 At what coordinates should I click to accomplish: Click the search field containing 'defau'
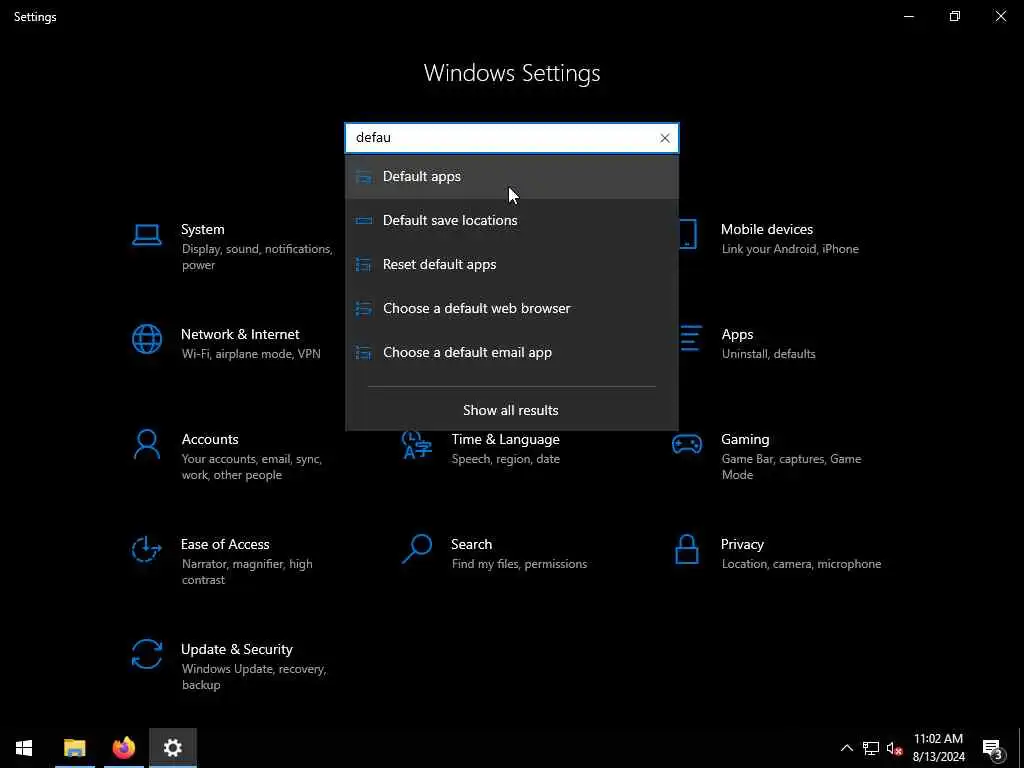(x=511, y=138)
